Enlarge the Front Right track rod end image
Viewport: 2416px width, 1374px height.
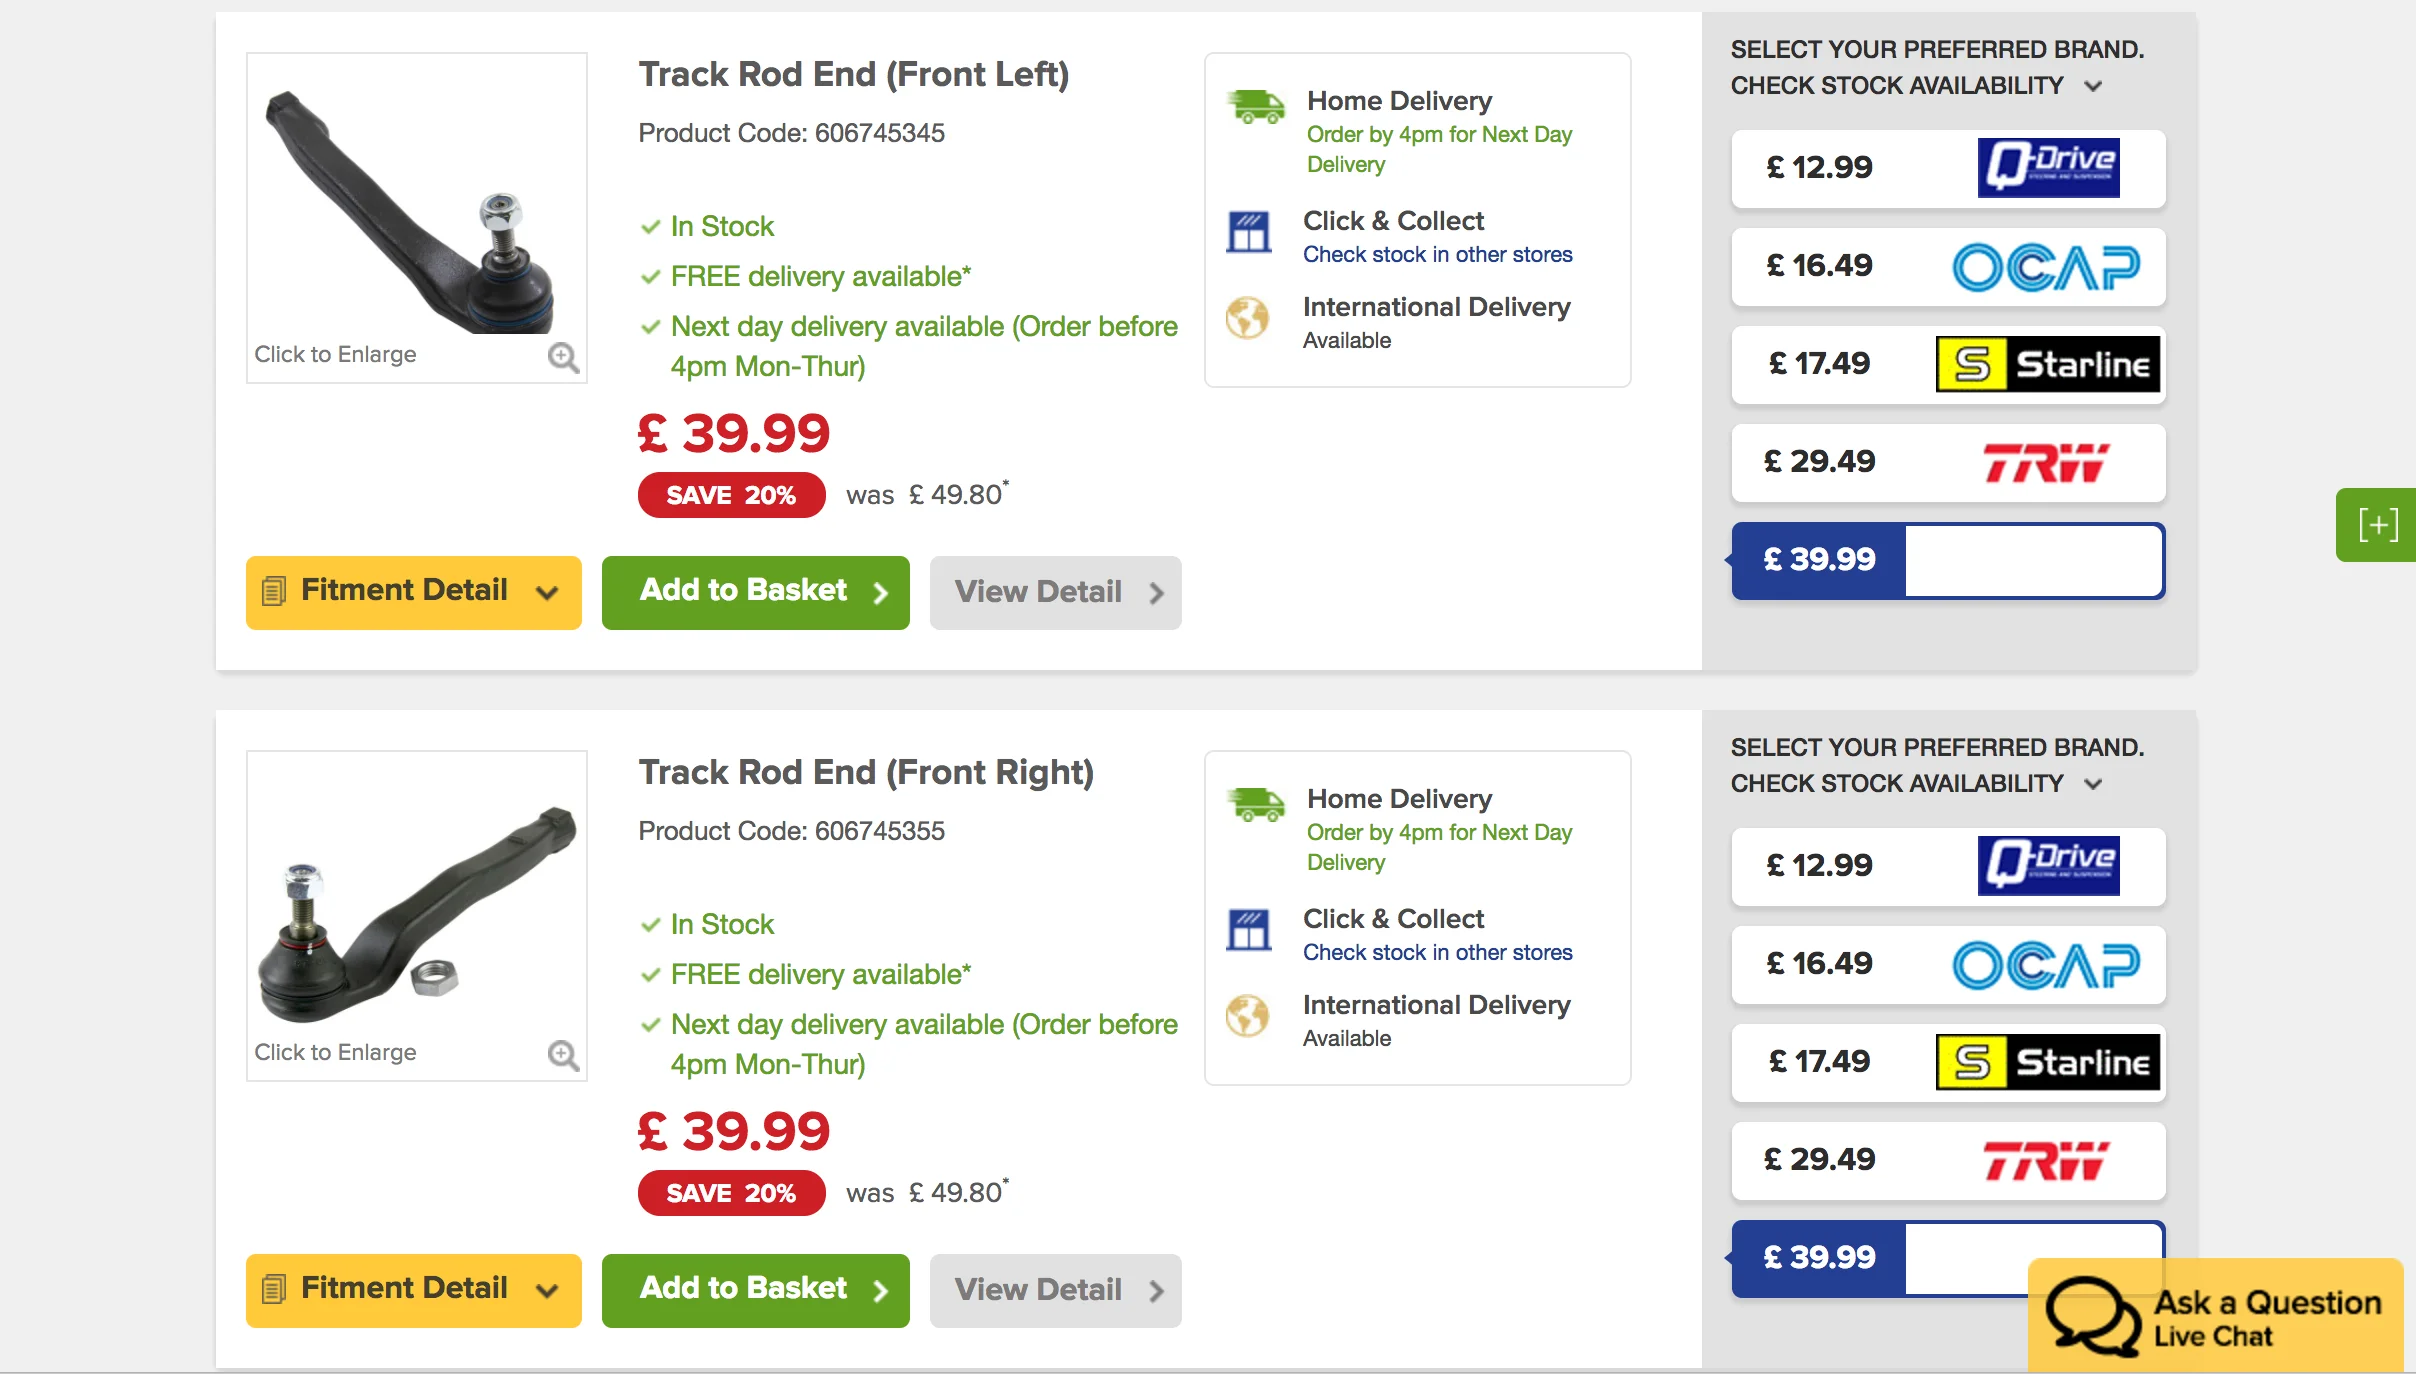tap(416, 915)
